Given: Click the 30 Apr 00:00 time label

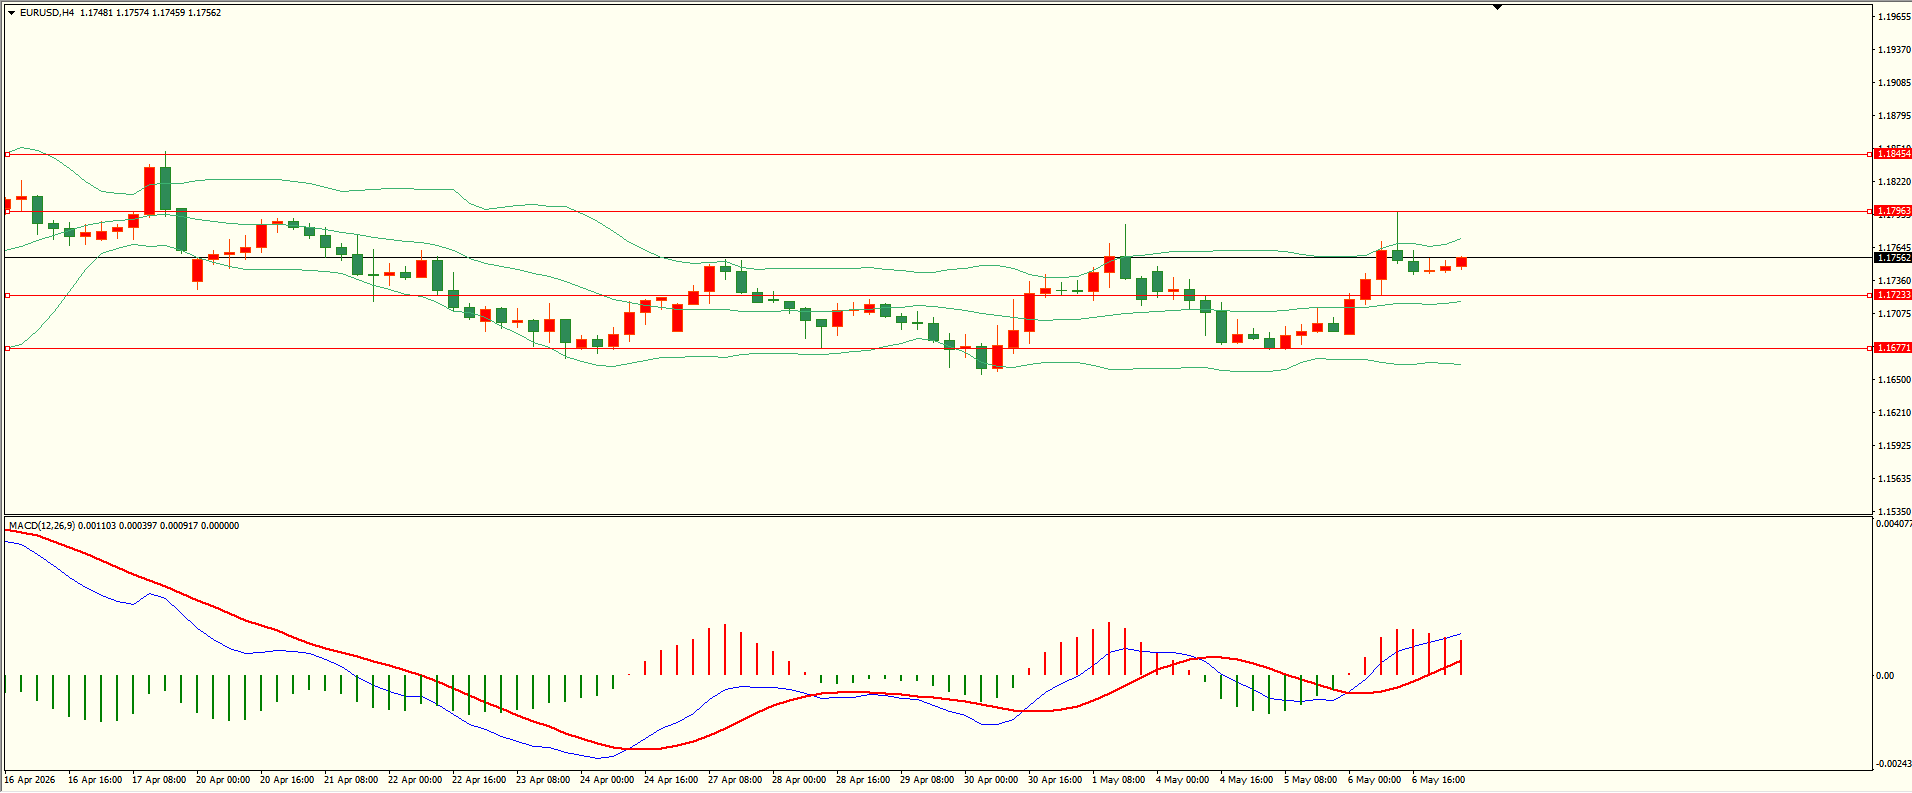Looking at the screenshot, I should click(x=991, y=780).
